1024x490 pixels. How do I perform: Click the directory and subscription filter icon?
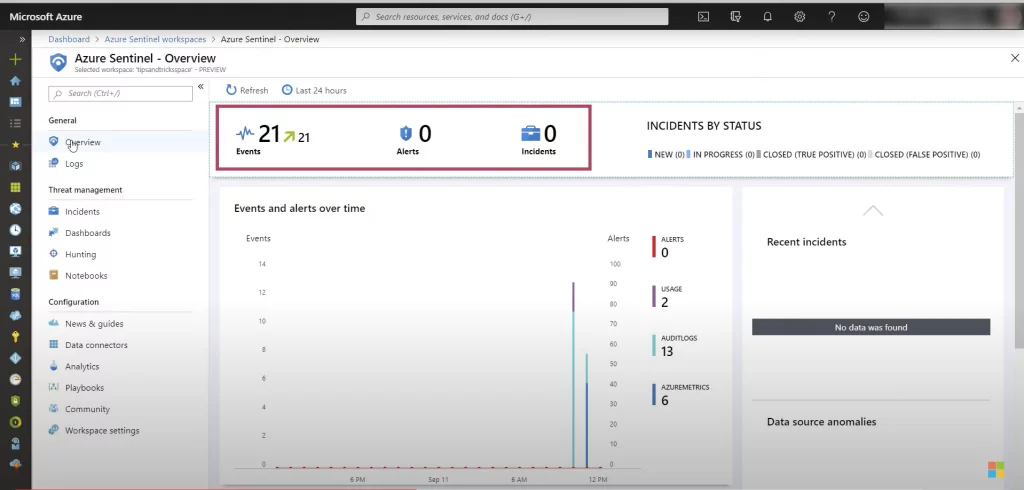tap(735, 17)
